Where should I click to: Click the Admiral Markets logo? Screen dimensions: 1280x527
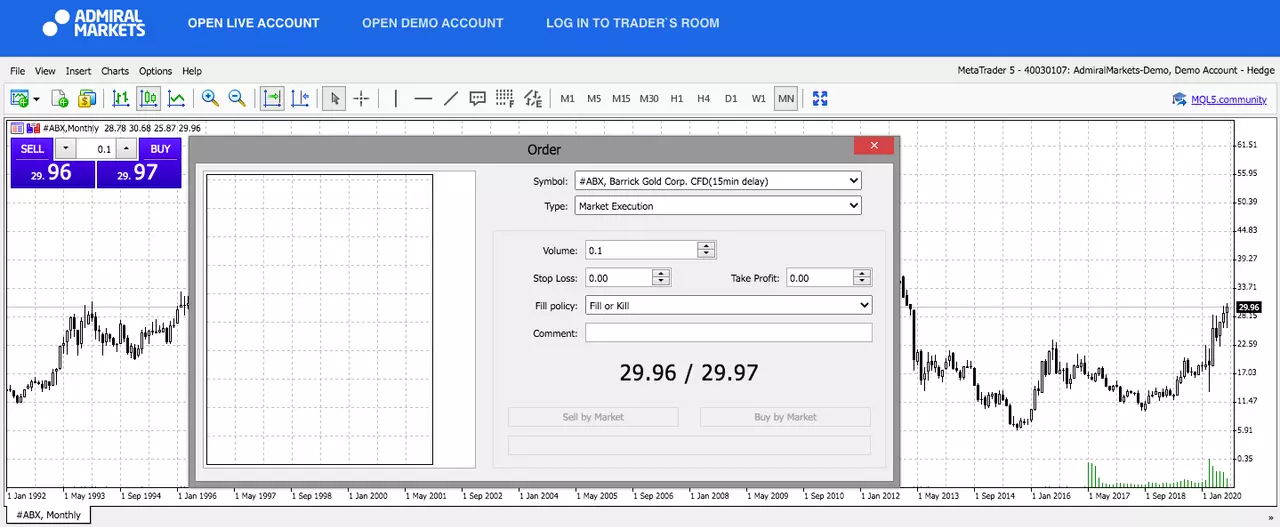point(94,23)
